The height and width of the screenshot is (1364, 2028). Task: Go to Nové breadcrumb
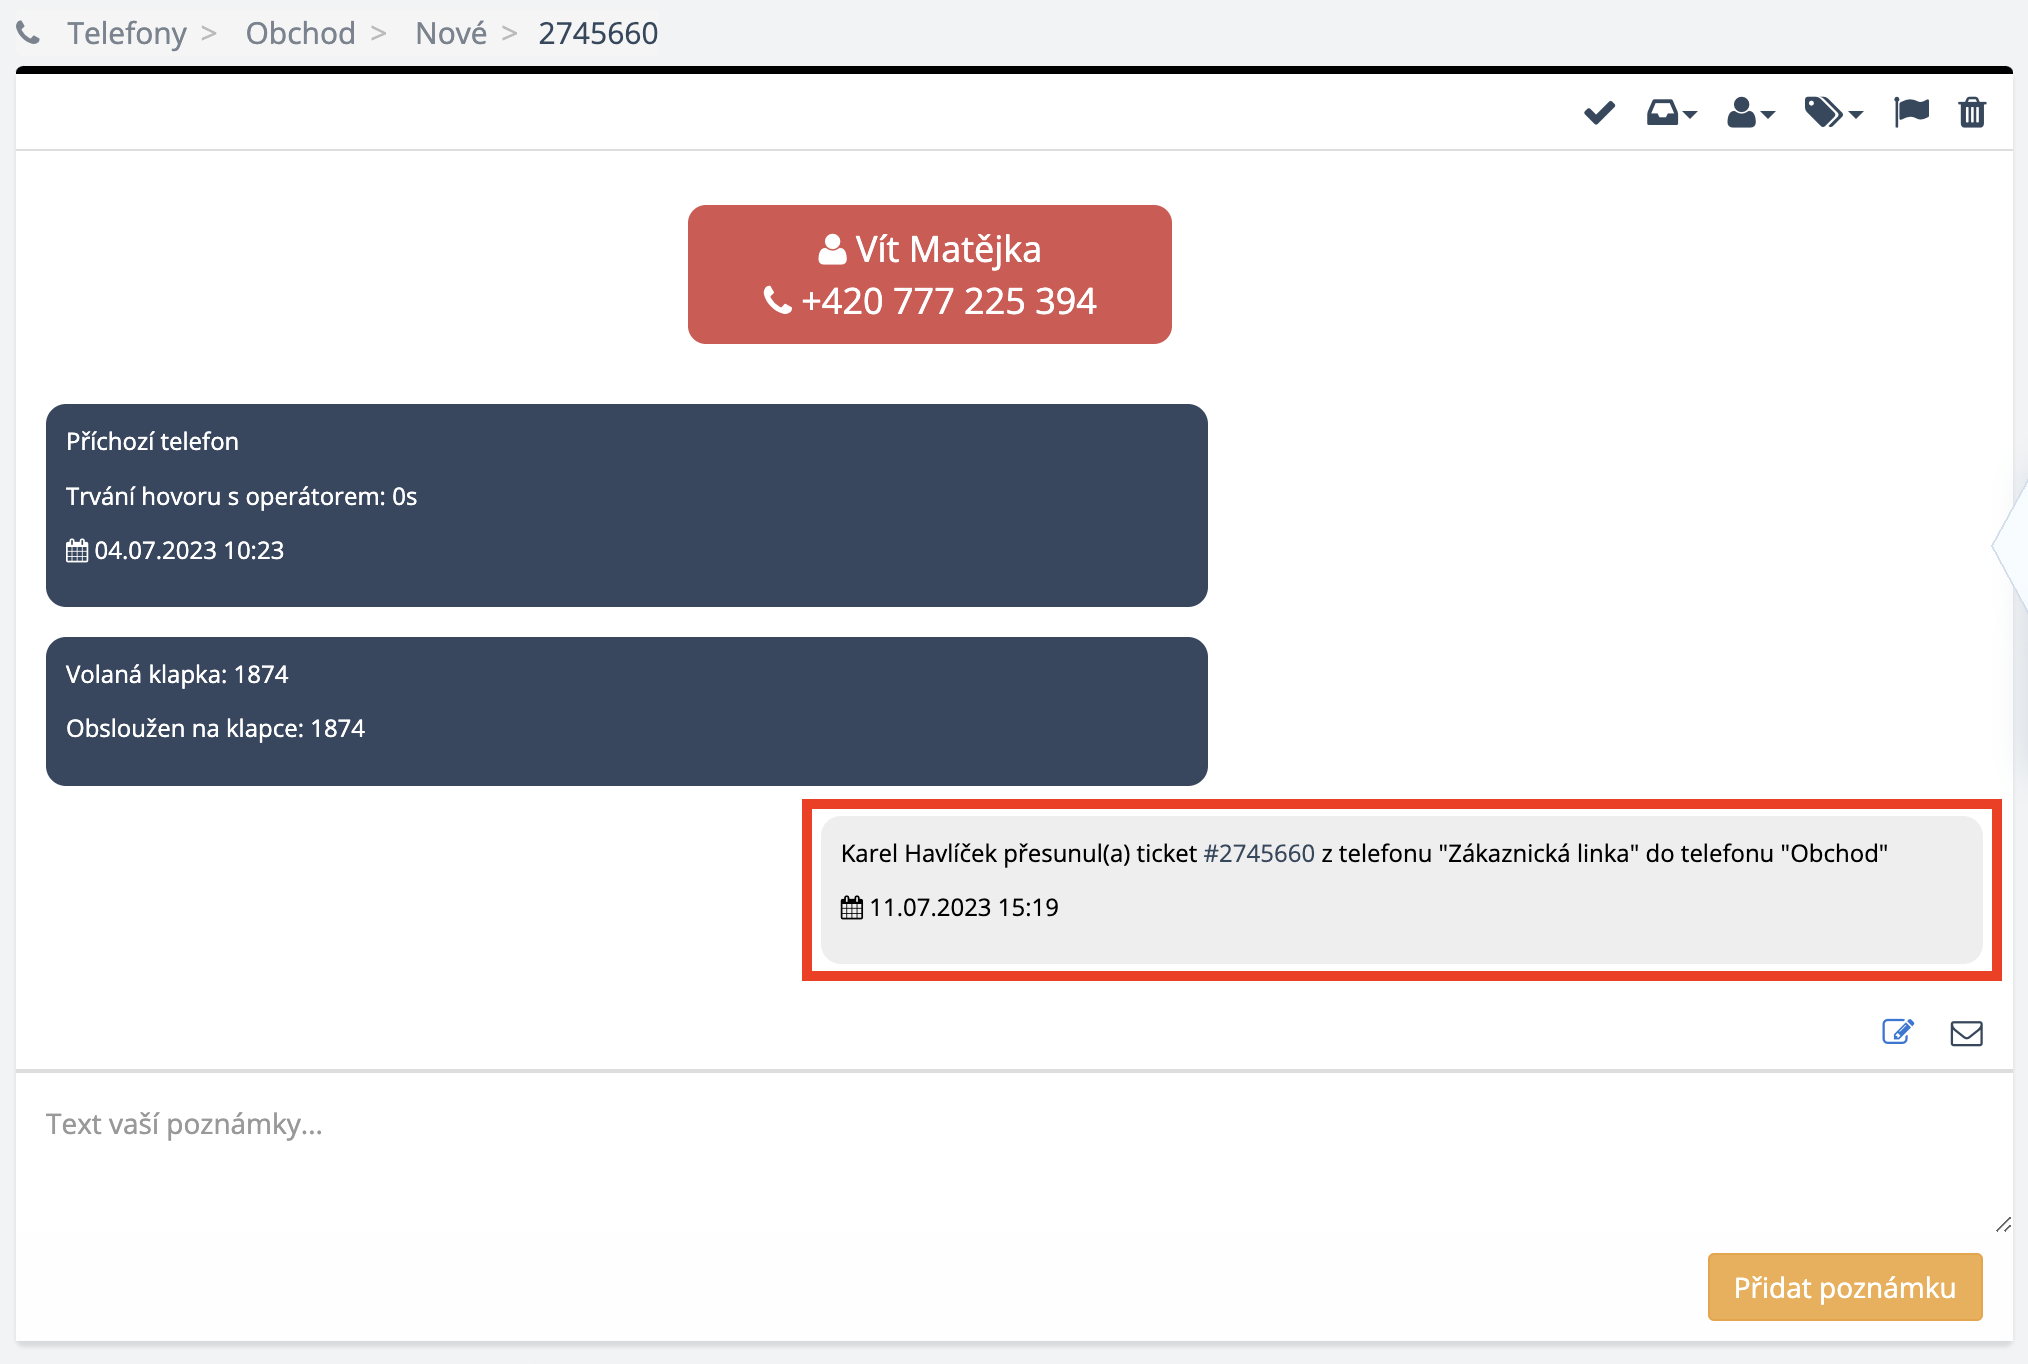pyautogui.click(x=451, y=33)
